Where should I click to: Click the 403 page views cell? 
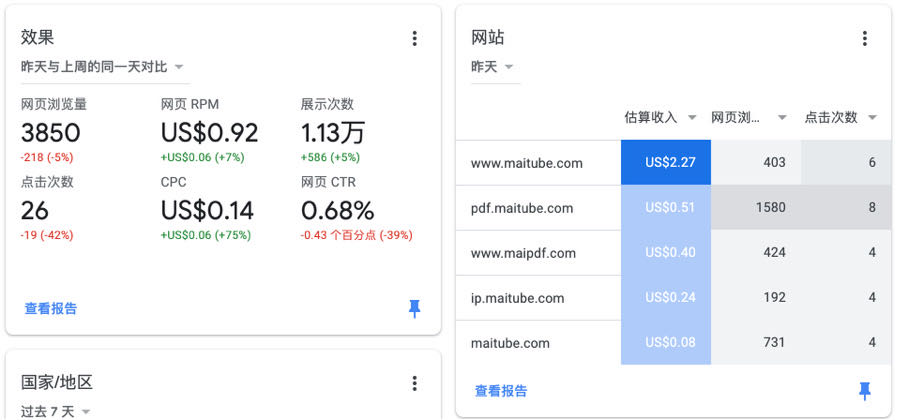(756, 163)
